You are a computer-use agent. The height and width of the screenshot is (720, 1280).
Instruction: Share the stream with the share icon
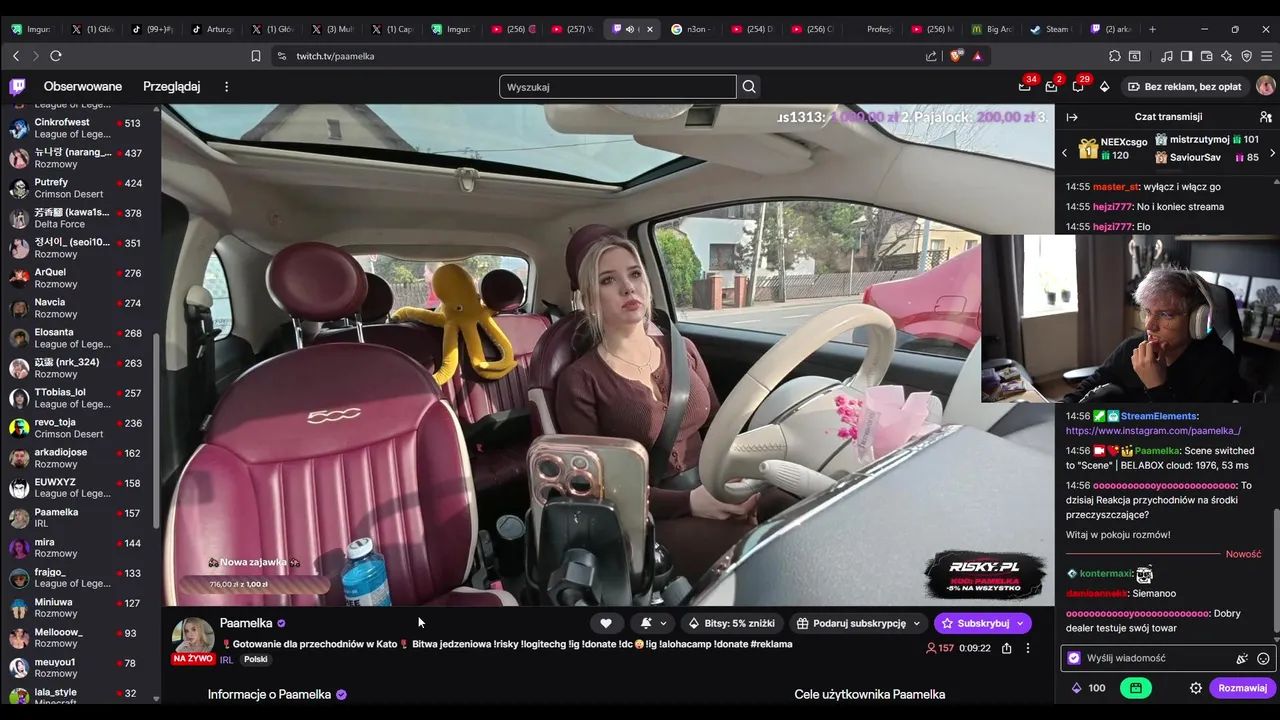(x=1006, y=648)
